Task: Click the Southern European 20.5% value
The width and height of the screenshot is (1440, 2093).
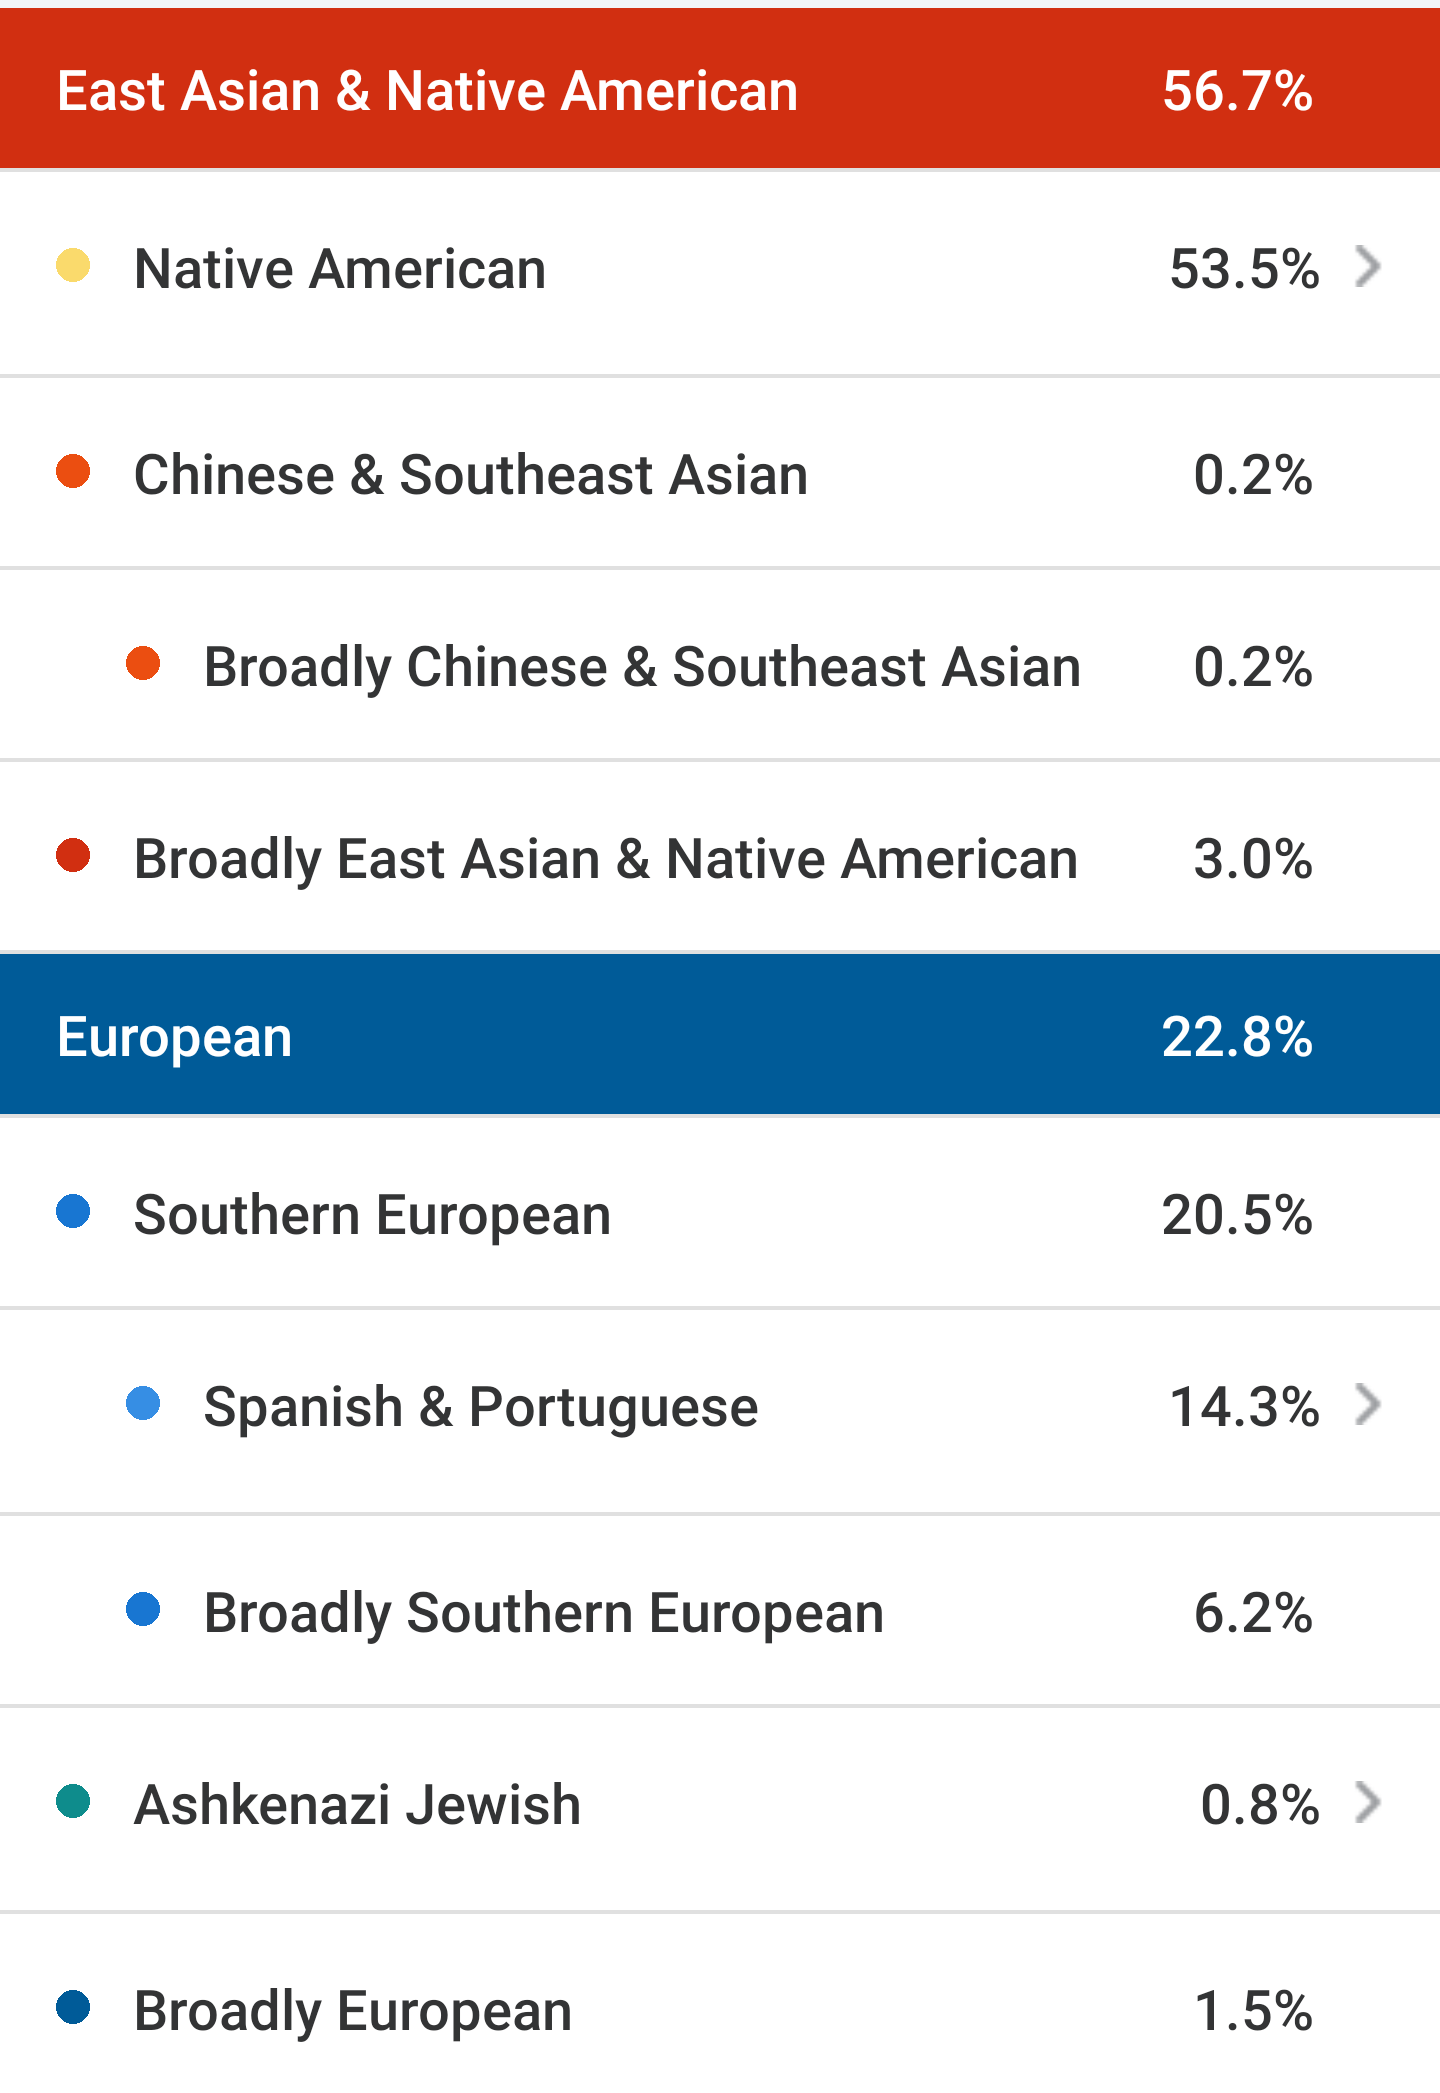Action: click(1237, 1215)
